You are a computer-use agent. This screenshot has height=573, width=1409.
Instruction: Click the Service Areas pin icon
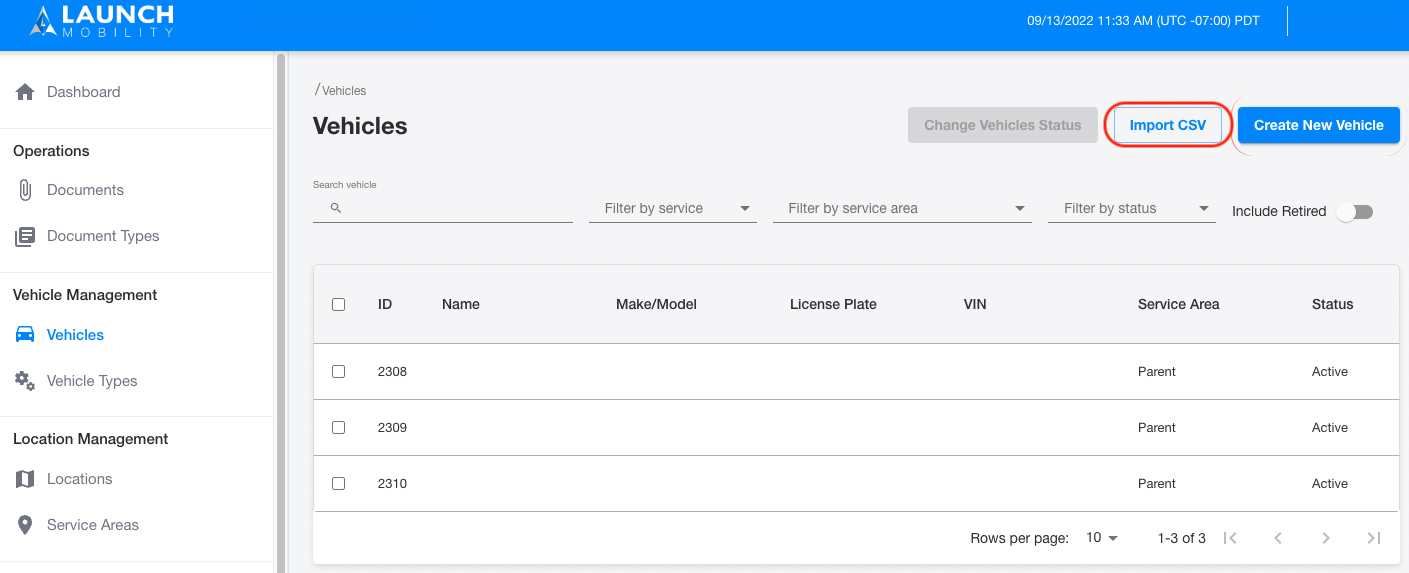25,525
